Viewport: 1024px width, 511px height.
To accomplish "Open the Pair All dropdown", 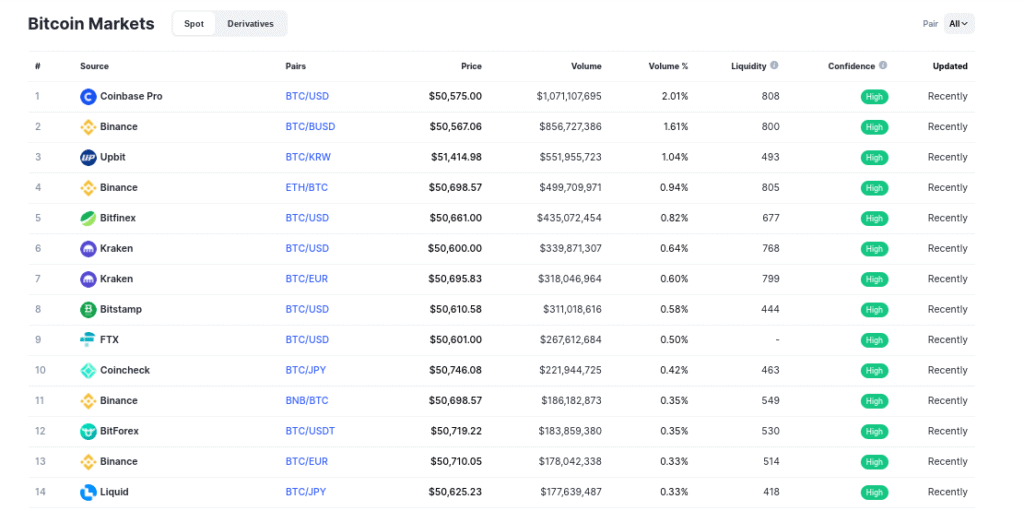I will (x=959, y=24).
